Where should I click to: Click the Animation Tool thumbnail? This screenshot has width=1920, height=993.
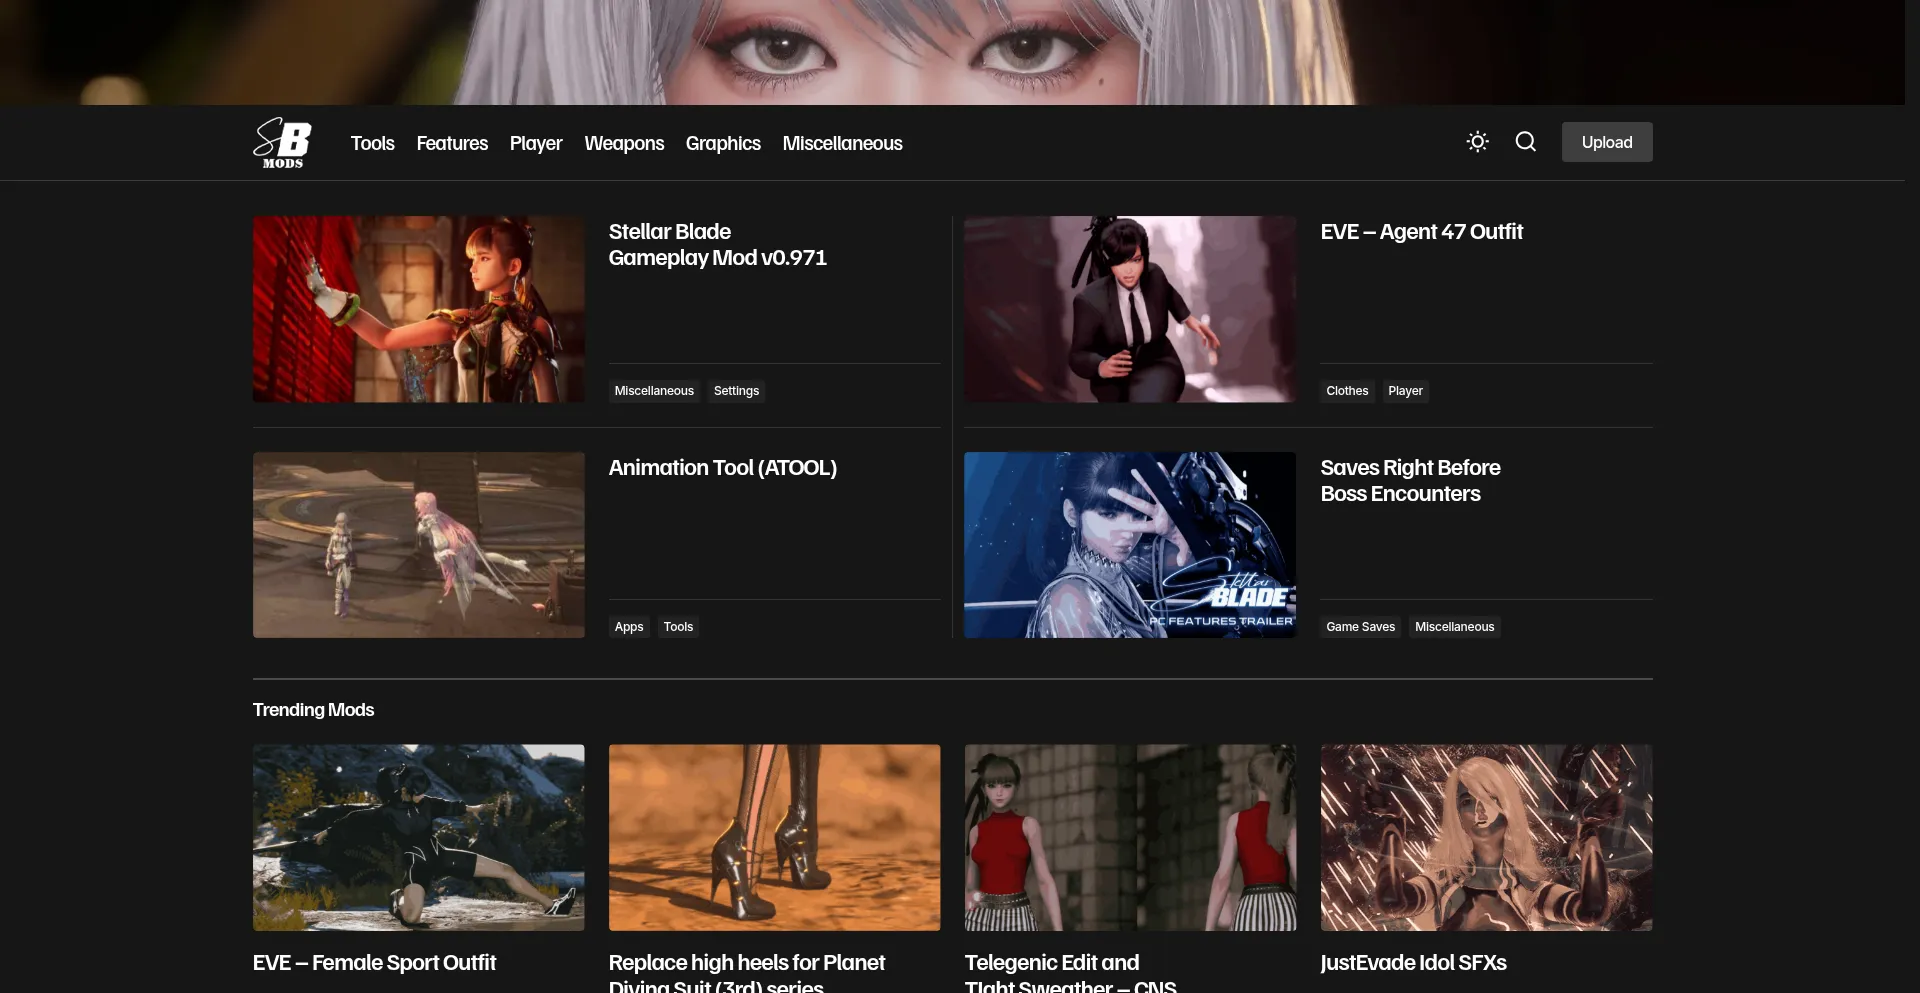click(418, 545)
